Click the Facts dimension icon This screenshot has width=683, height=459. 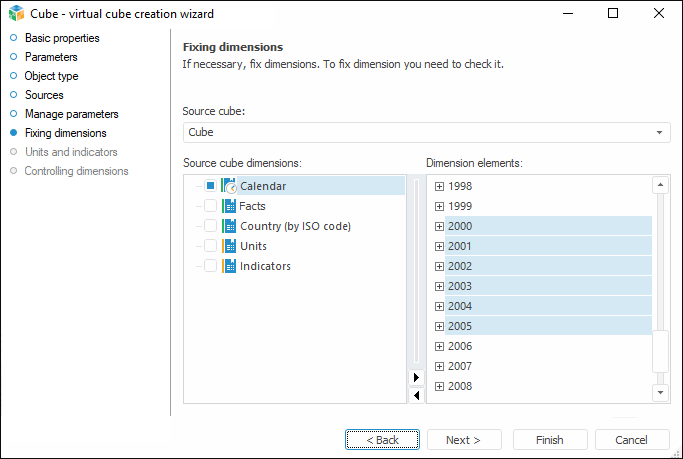click(229, 206)
